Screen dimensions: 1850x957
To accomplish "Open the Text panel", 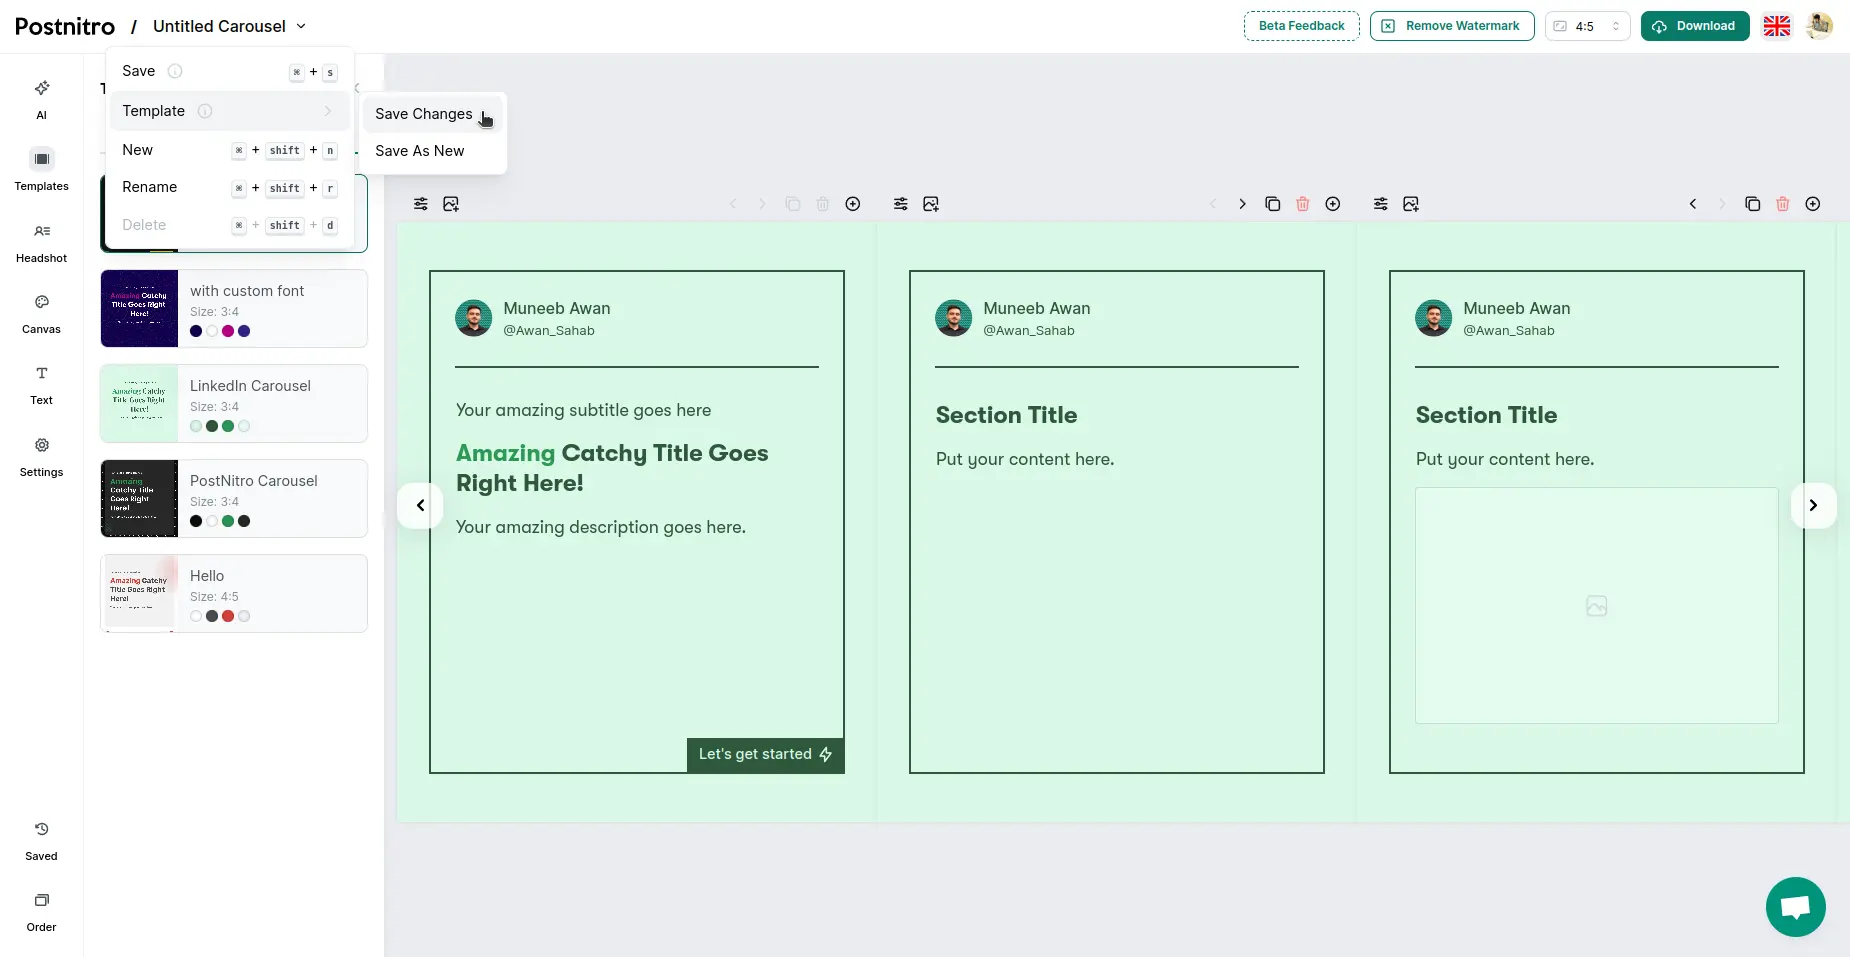I will tap(41, 384).
